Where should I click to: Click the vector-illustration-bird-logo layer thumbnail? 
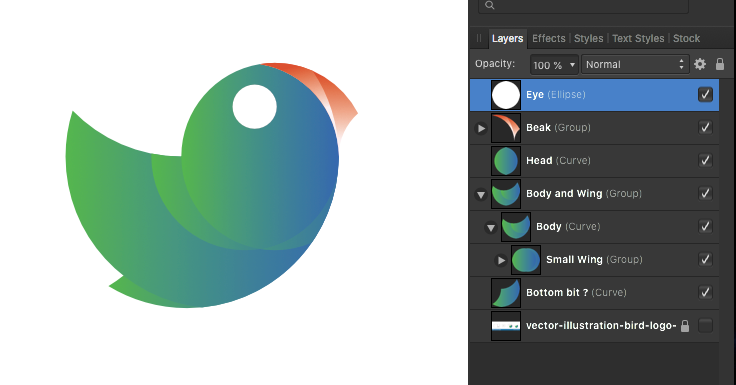pyautogui.click(x=506, y=326)
